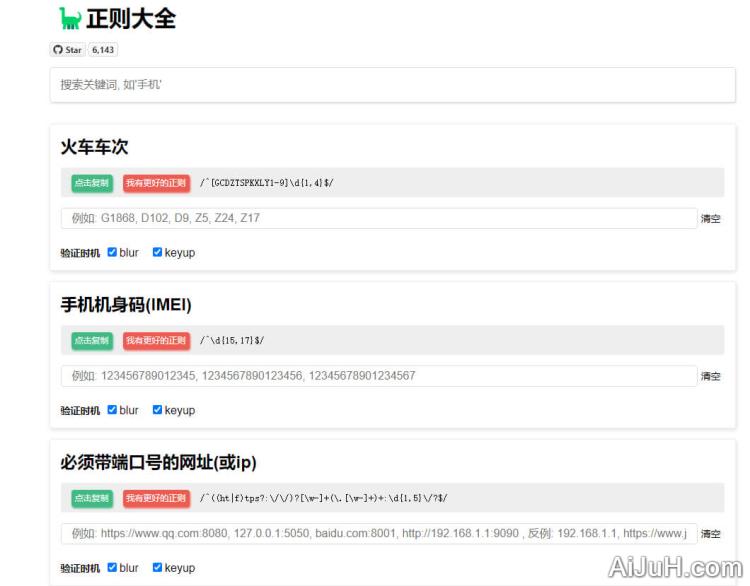Viewport: 750px width, 586px height.
Task: Click the IMEI regex code text
Action: (232, 341)
